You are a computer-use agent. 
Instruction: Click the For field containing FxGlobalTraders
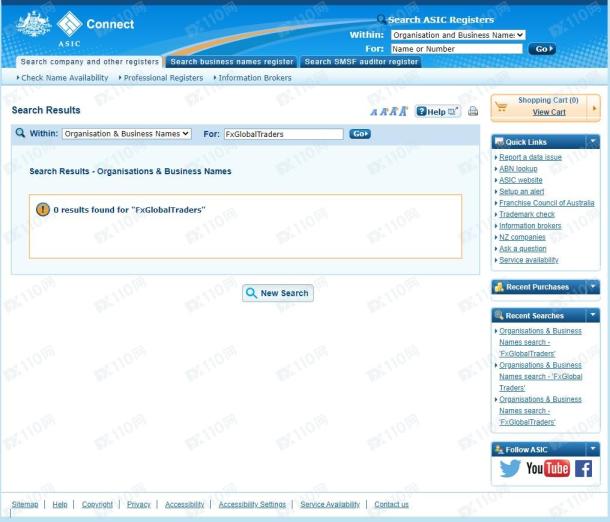[x=284, y=134]
